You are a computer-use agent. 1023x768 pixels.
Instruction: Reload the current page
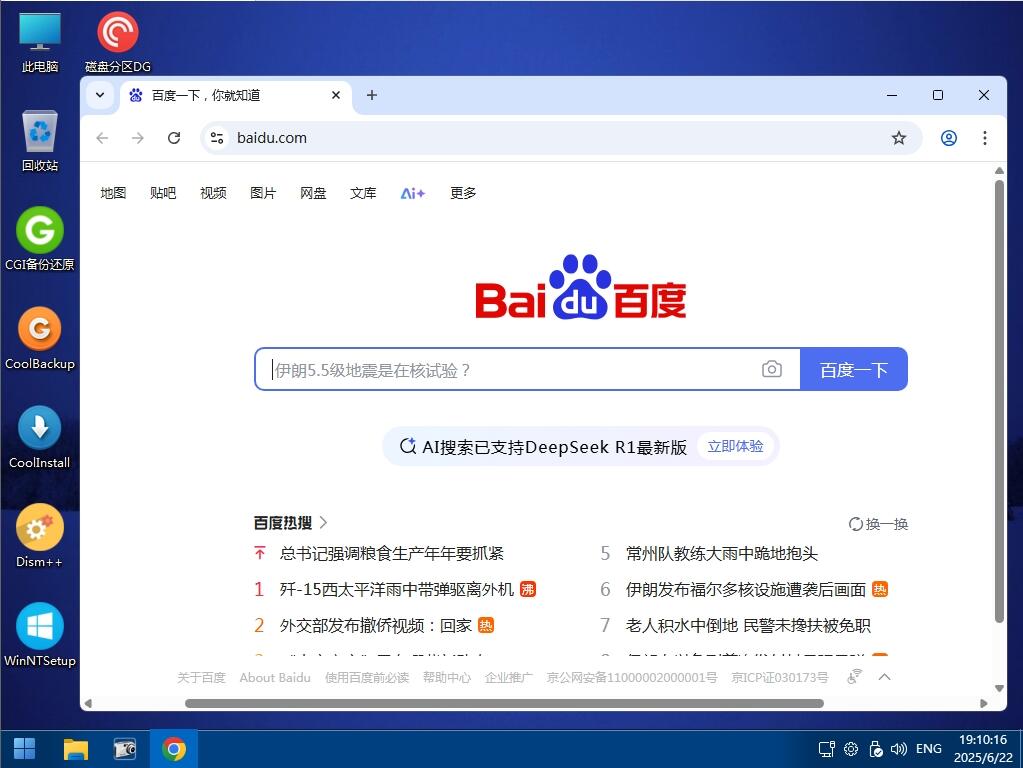174,138
